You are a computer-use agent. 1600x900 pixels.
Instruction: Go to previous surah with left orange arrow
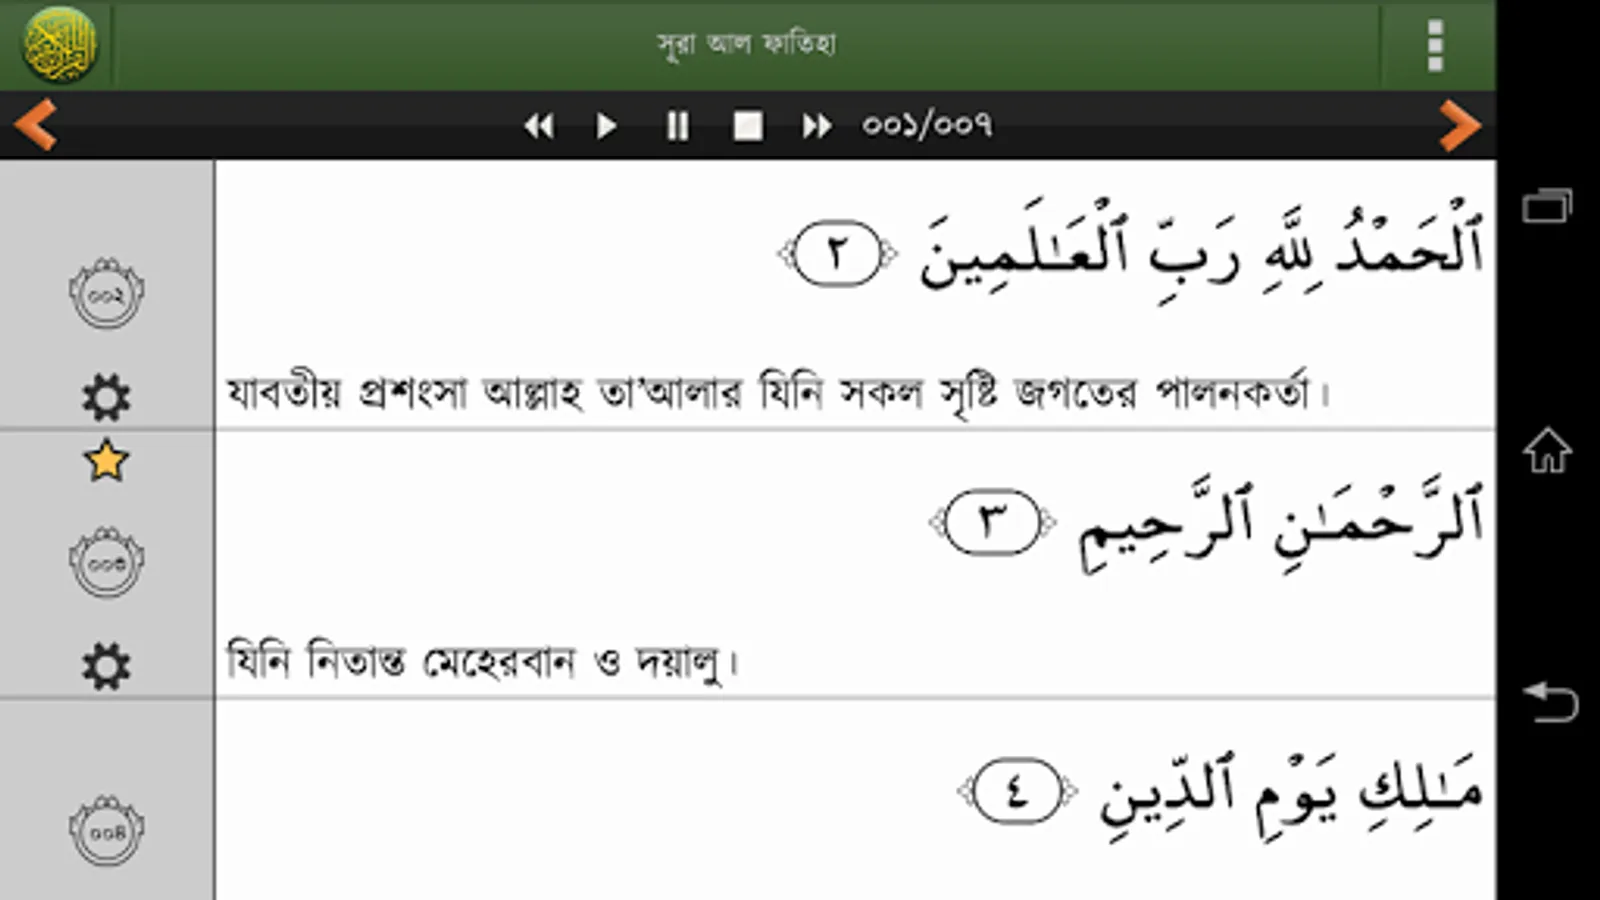click(x=36, y=126)
